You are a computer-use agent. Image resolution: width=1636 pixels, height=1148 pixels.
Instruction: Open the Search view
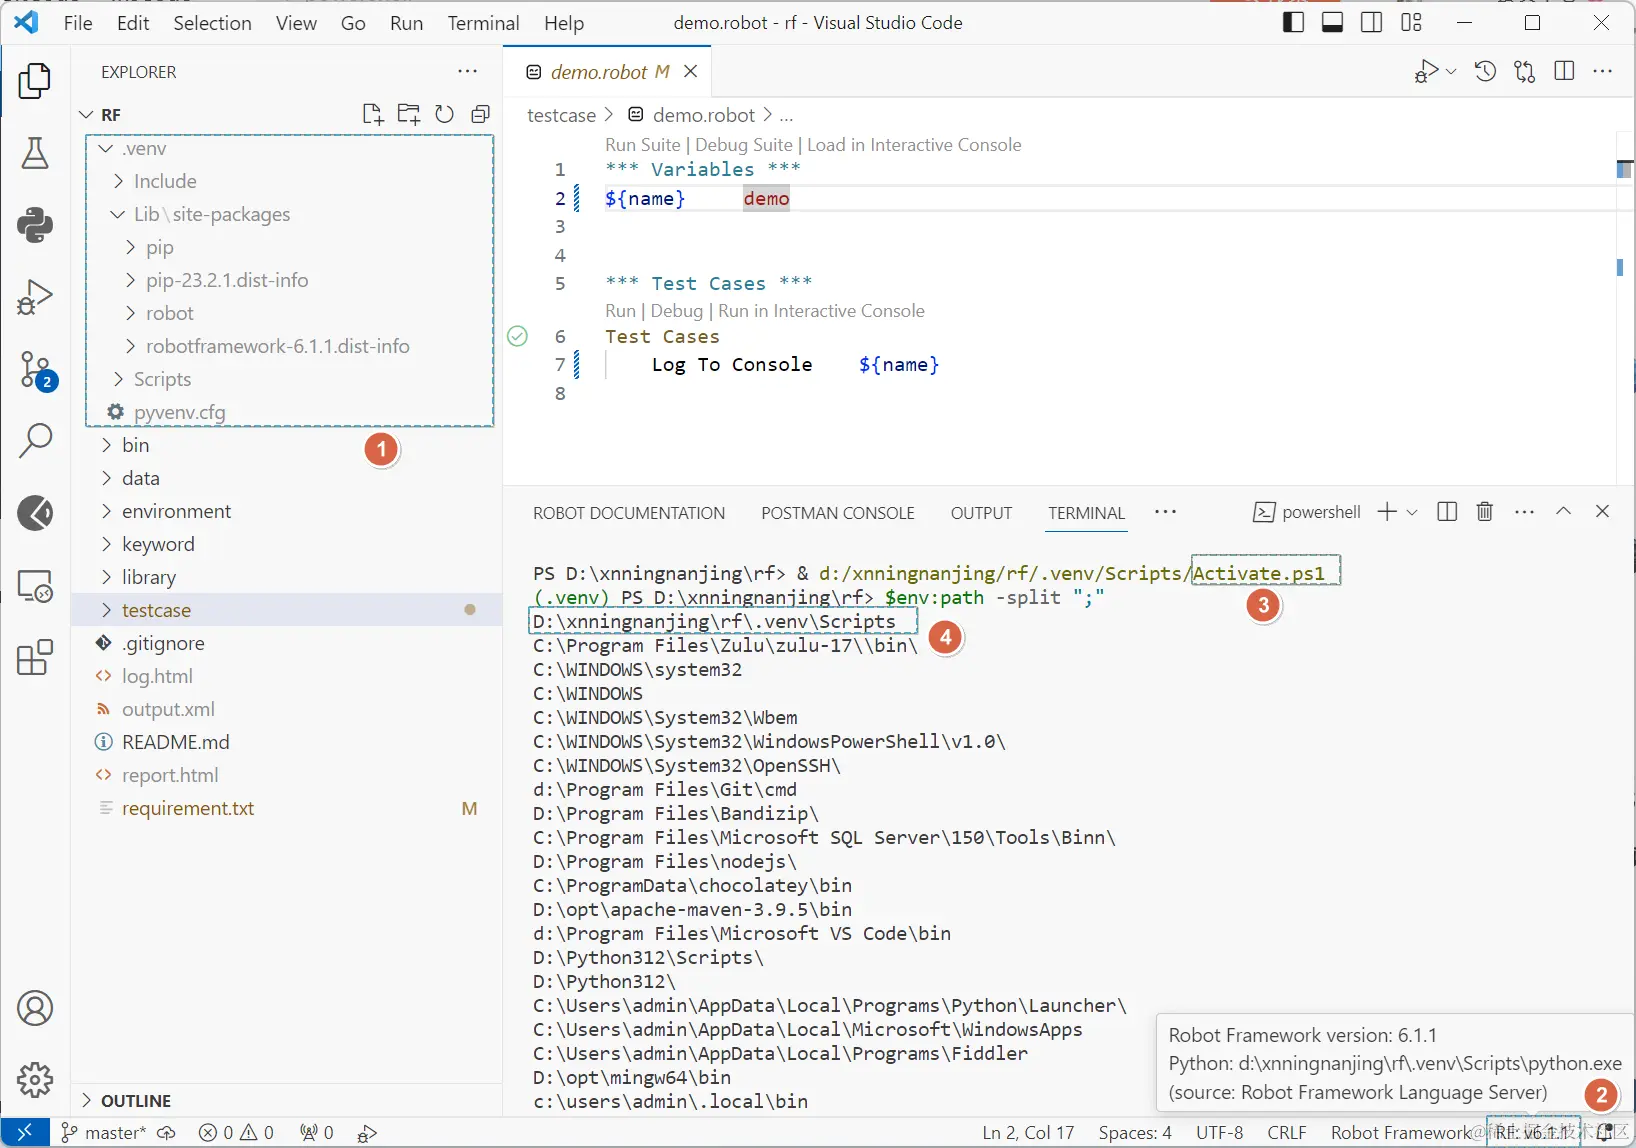35,441
